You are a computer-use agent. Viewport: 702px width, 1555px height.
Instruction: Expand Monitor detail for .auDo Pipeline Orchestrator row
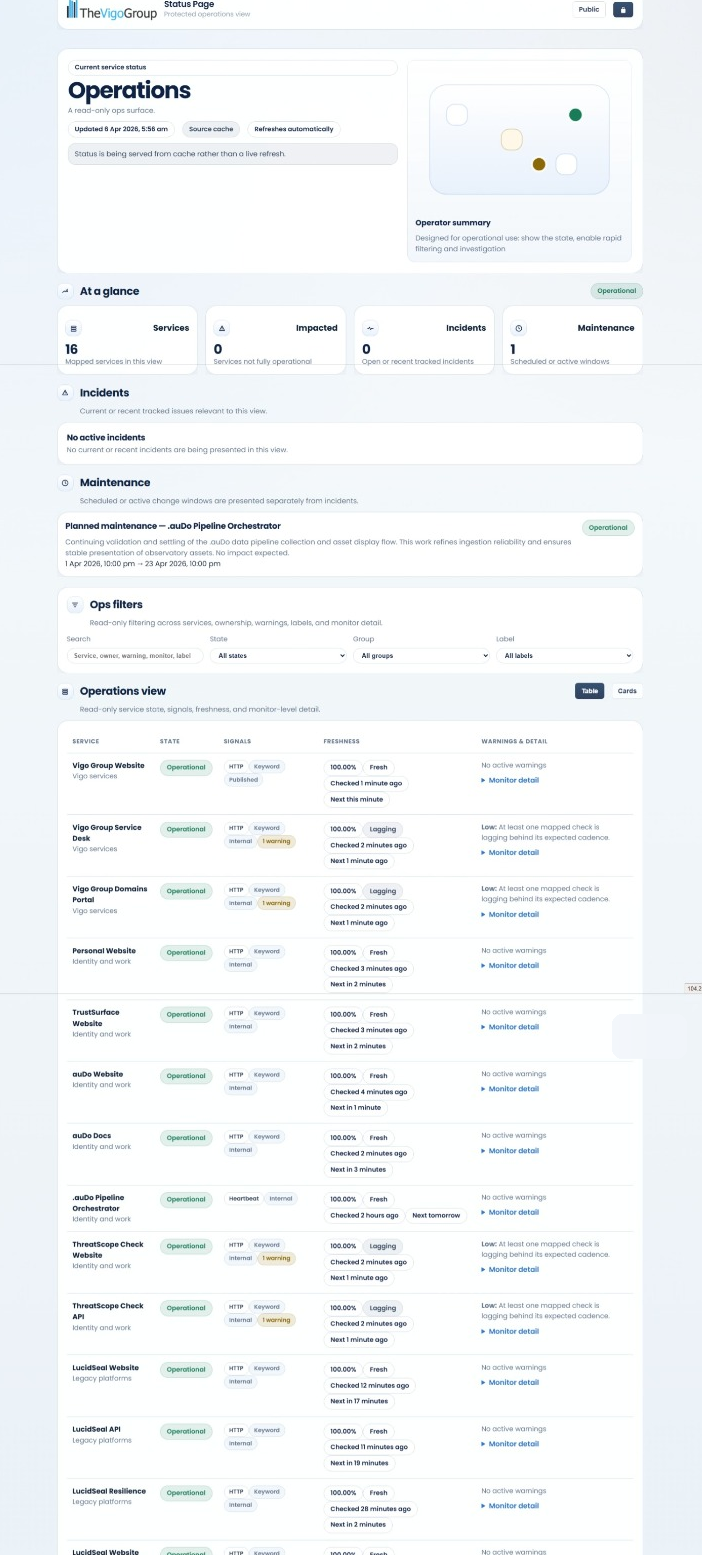click(x=510, y=1212)
